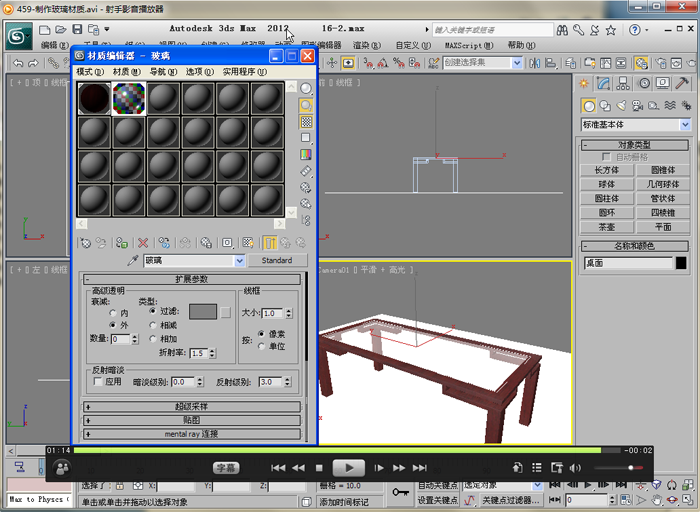Open the Create tab sun icon
This screenshot has width=700, height=512.
(x=583, y=83)
